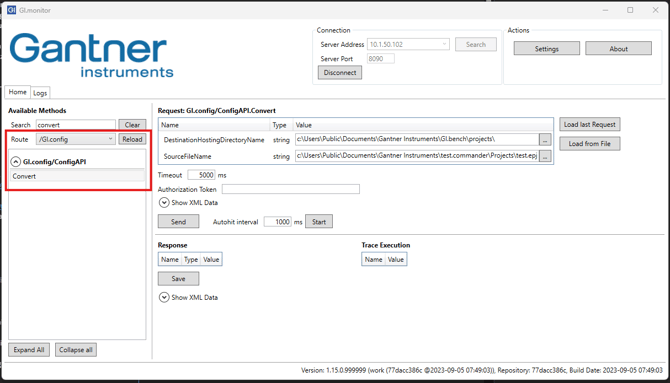Start the autohit
Viewport: 670px width, 383px height.
pos(319,221)
